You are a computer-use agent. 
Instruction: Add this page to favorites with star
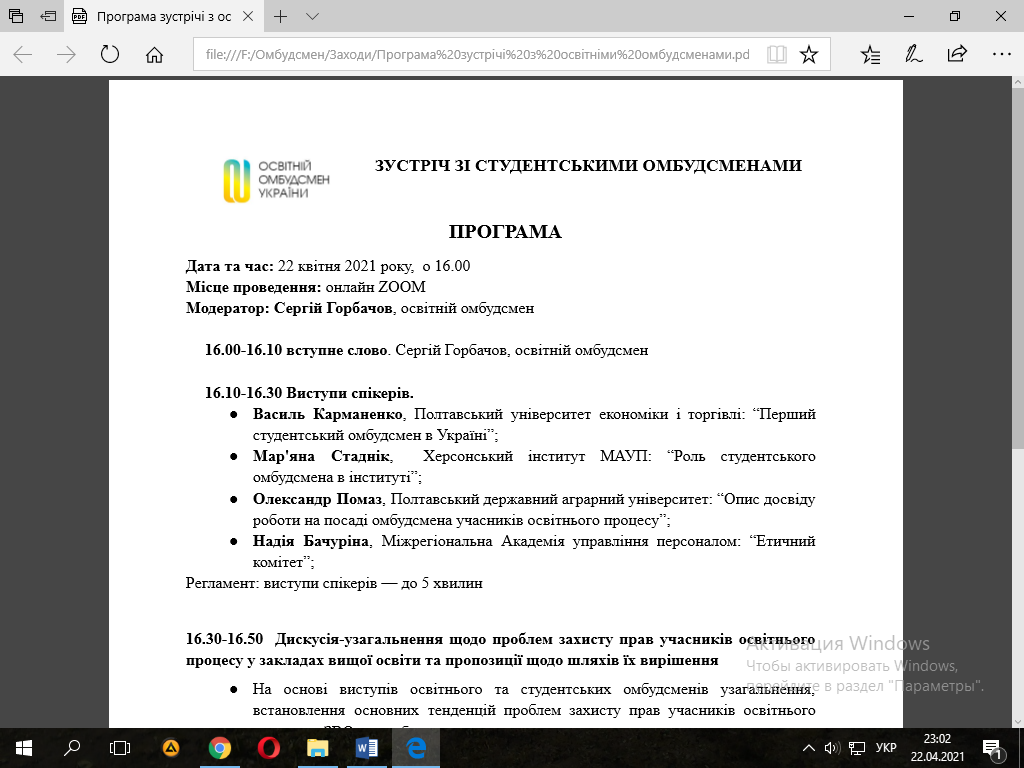click(809, 54)
